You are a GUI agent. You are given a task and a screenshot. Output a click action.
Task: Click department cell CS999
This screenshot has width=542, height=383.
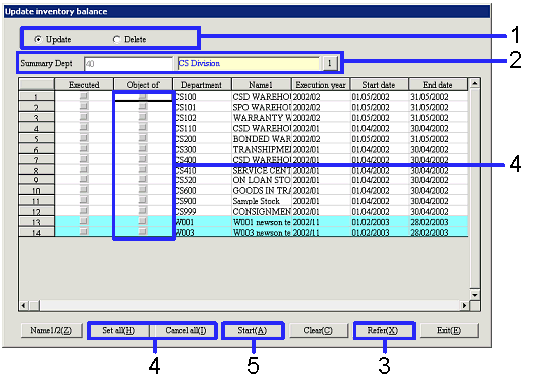click(x=202, y=211)
